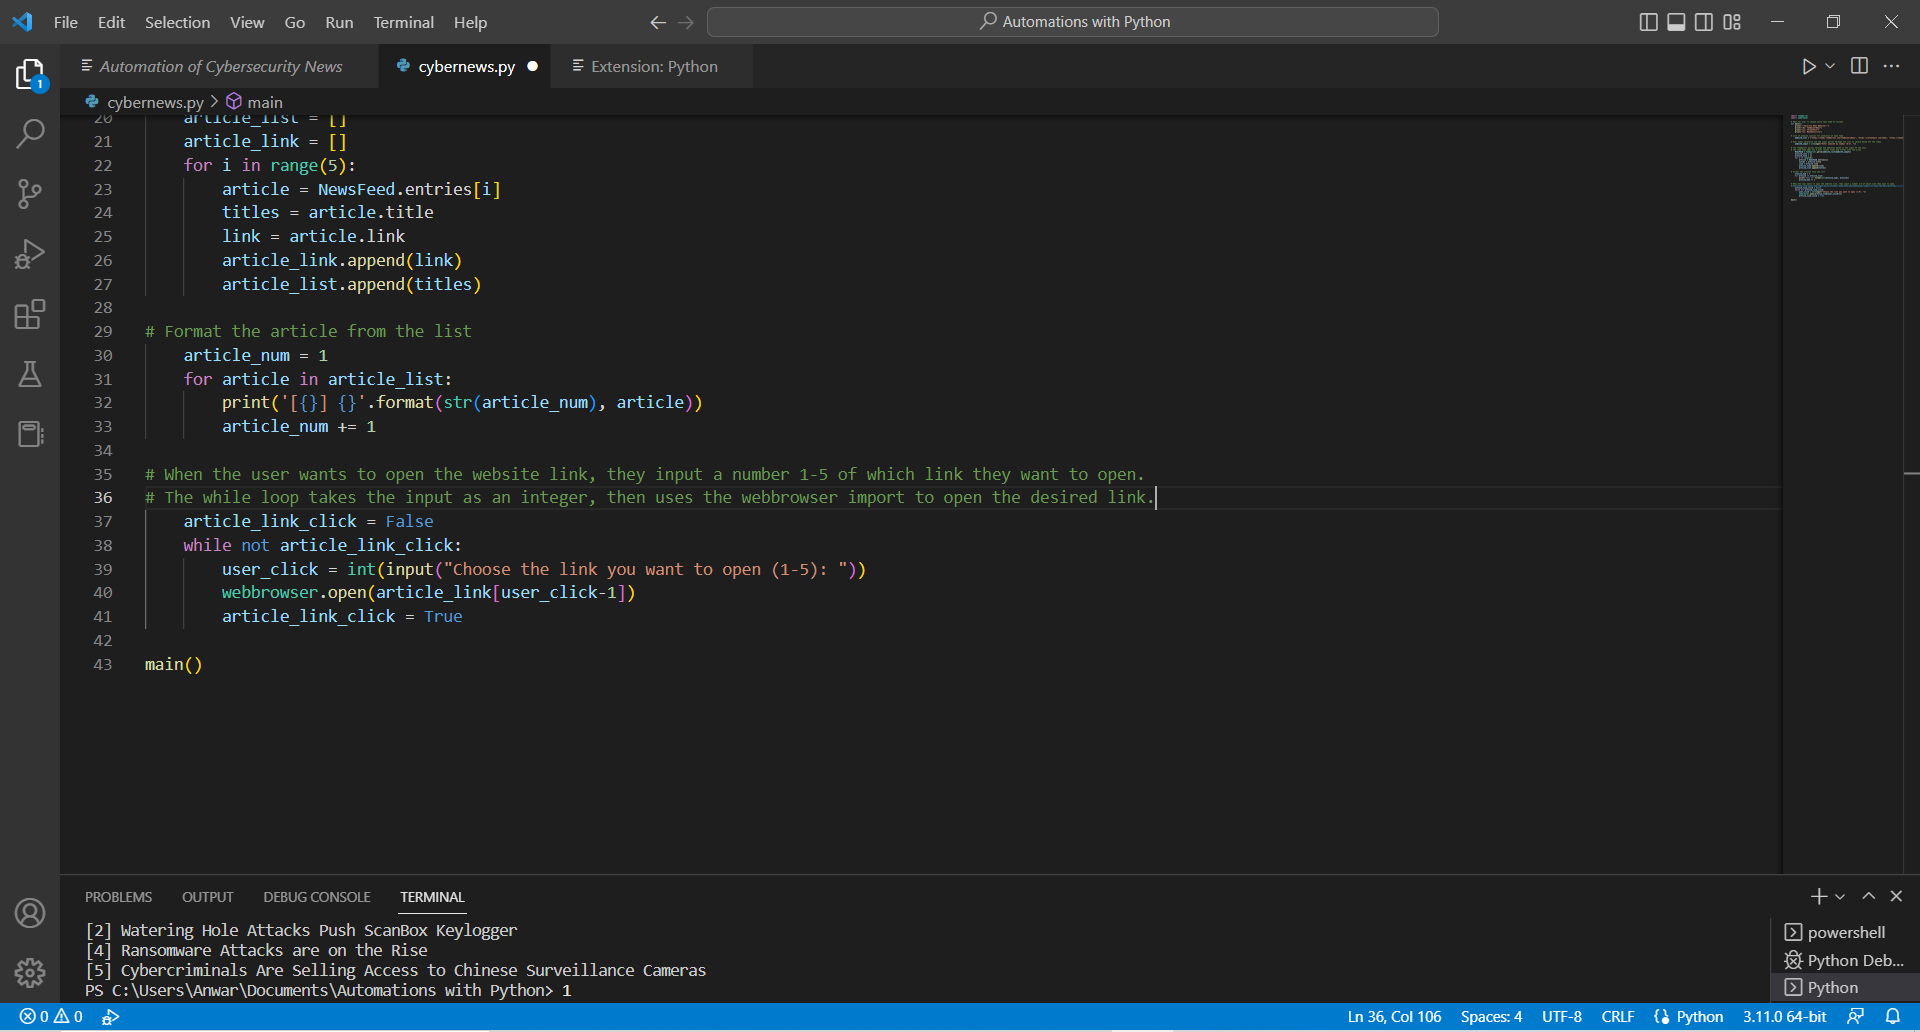
Task: Customize layout from title bar
Action: [x=1732, y=22]
